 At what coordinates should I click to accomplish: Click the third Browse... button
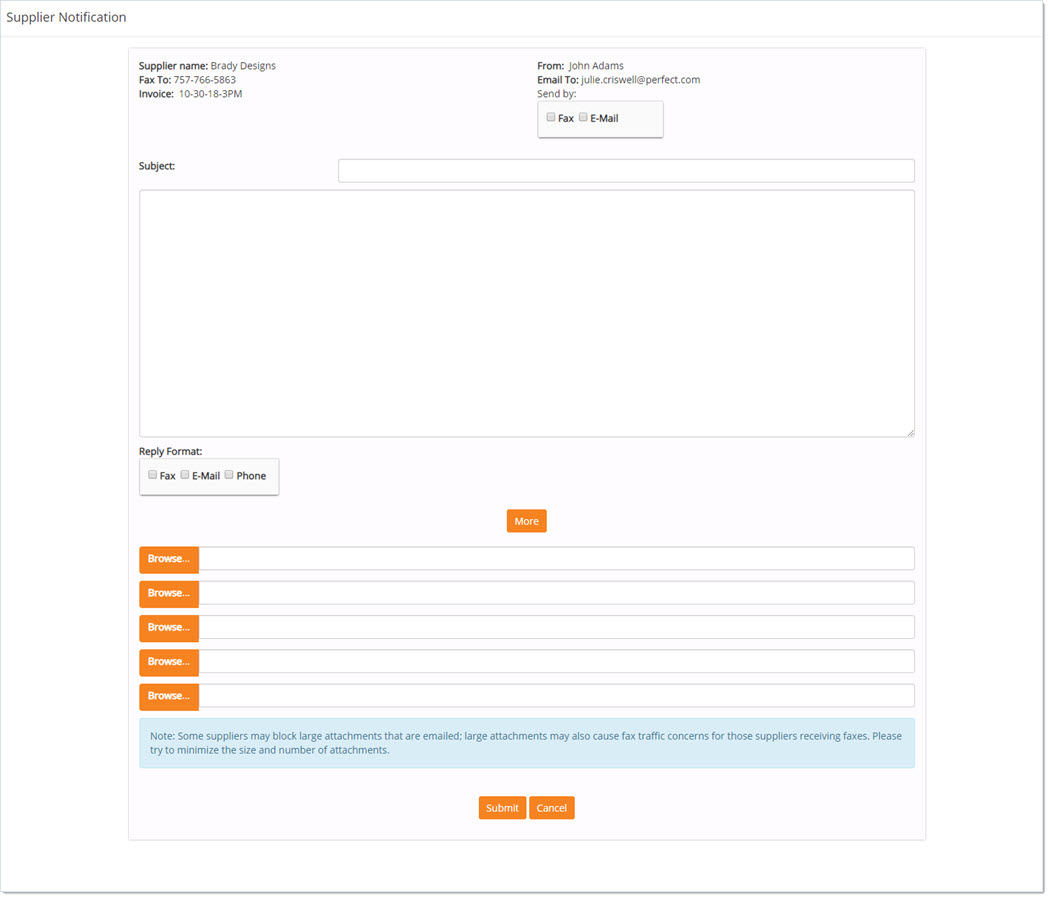[169, 628]
